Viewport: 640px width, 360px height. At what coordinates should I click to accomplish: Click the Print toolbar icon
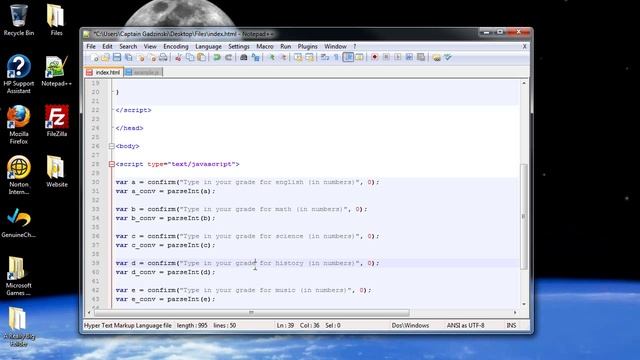(163, 58)
